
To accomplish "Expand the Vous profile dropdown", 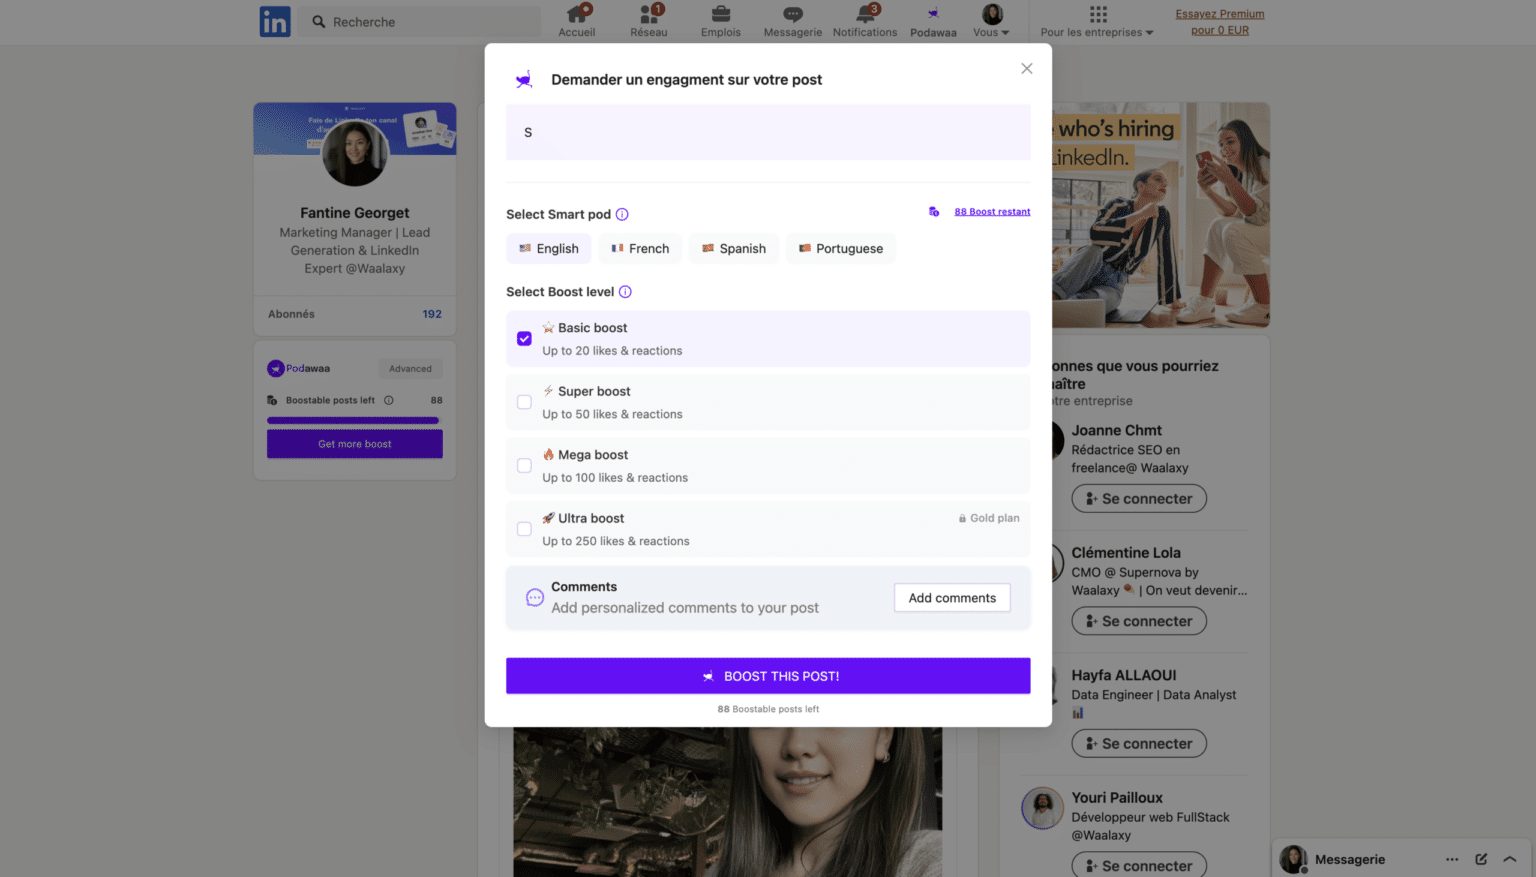I will pos(991,21).
